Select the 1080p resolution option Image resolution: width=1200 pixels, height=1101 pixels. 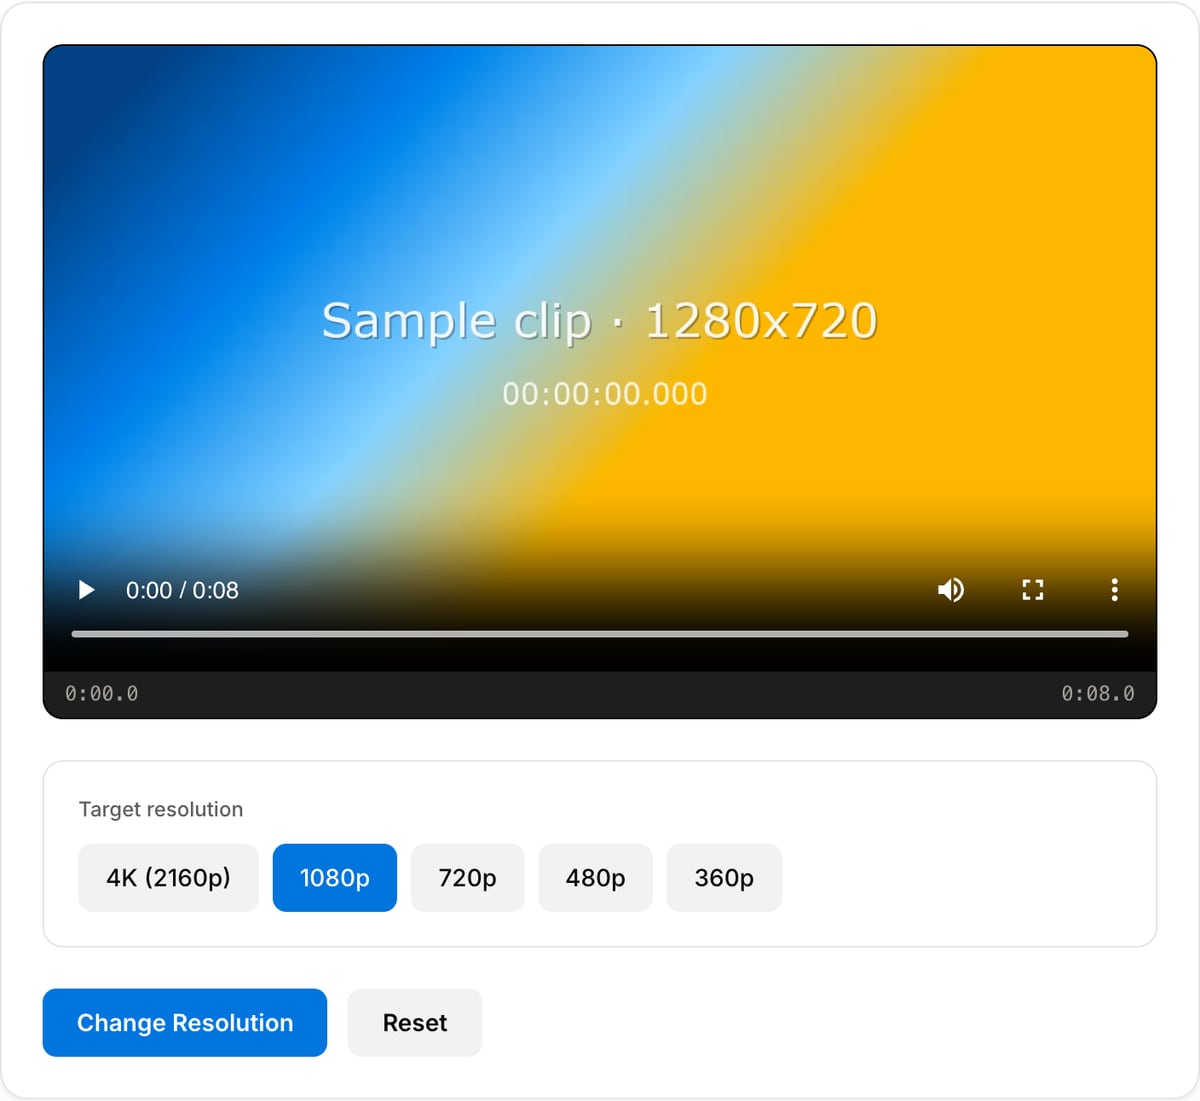[335, 878]
